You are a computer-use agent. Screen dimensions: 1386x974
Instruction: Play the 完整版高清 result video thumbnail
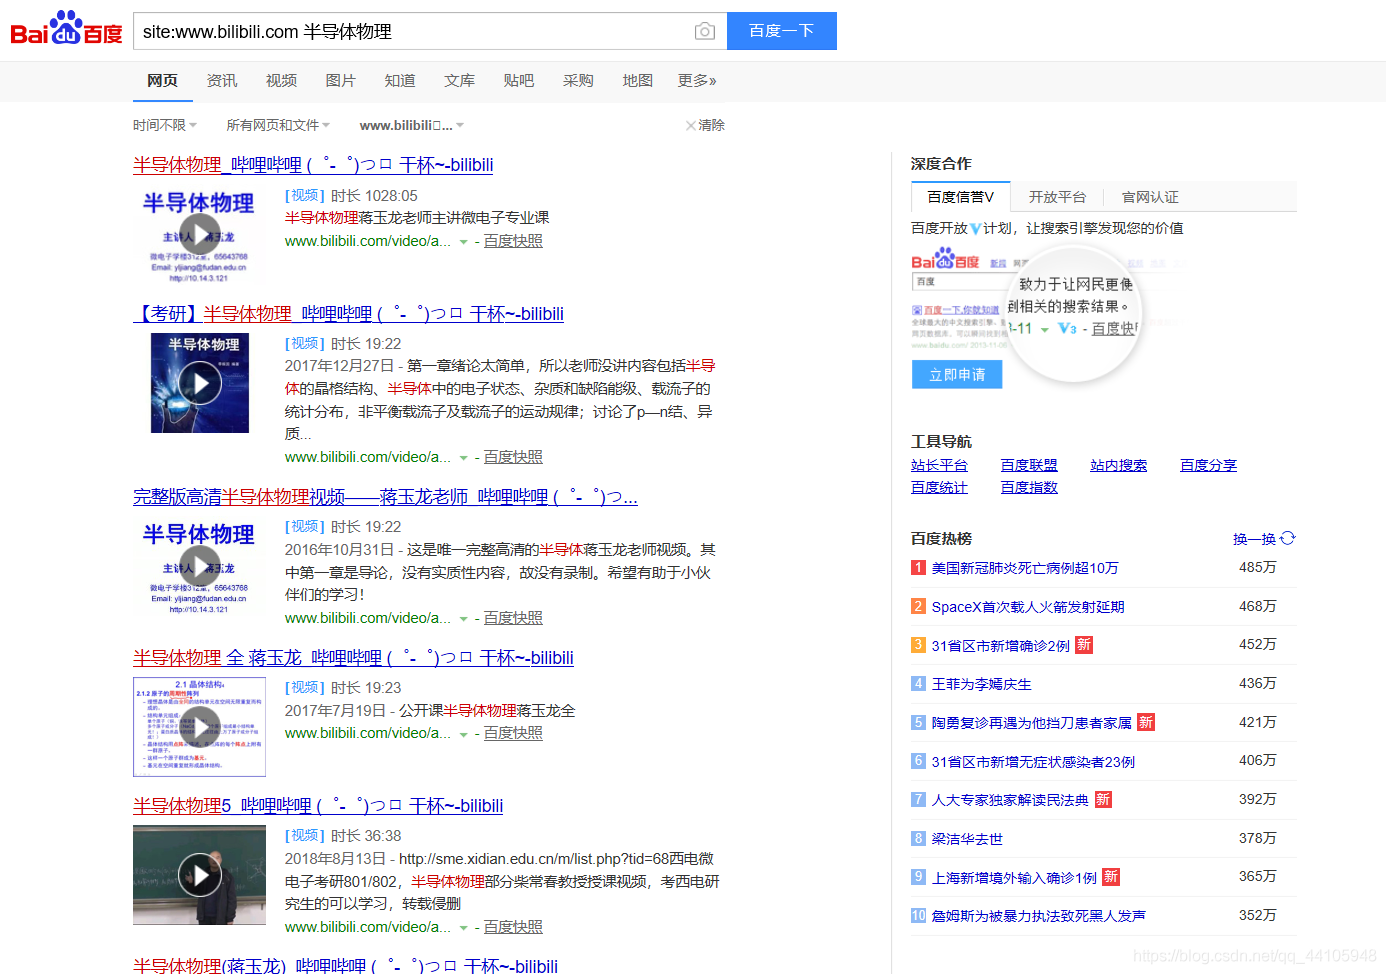tap(200, 565)
